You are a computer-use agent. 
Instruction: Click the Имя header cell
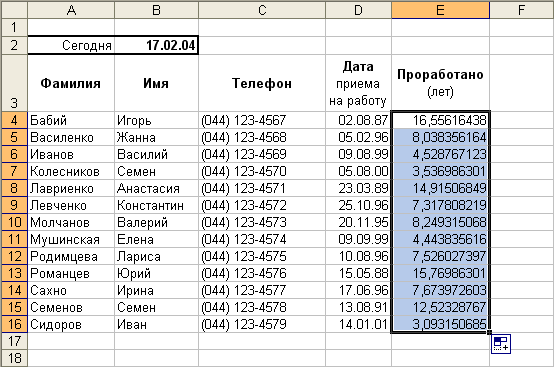pyautogui.click(x=157, y=83)
